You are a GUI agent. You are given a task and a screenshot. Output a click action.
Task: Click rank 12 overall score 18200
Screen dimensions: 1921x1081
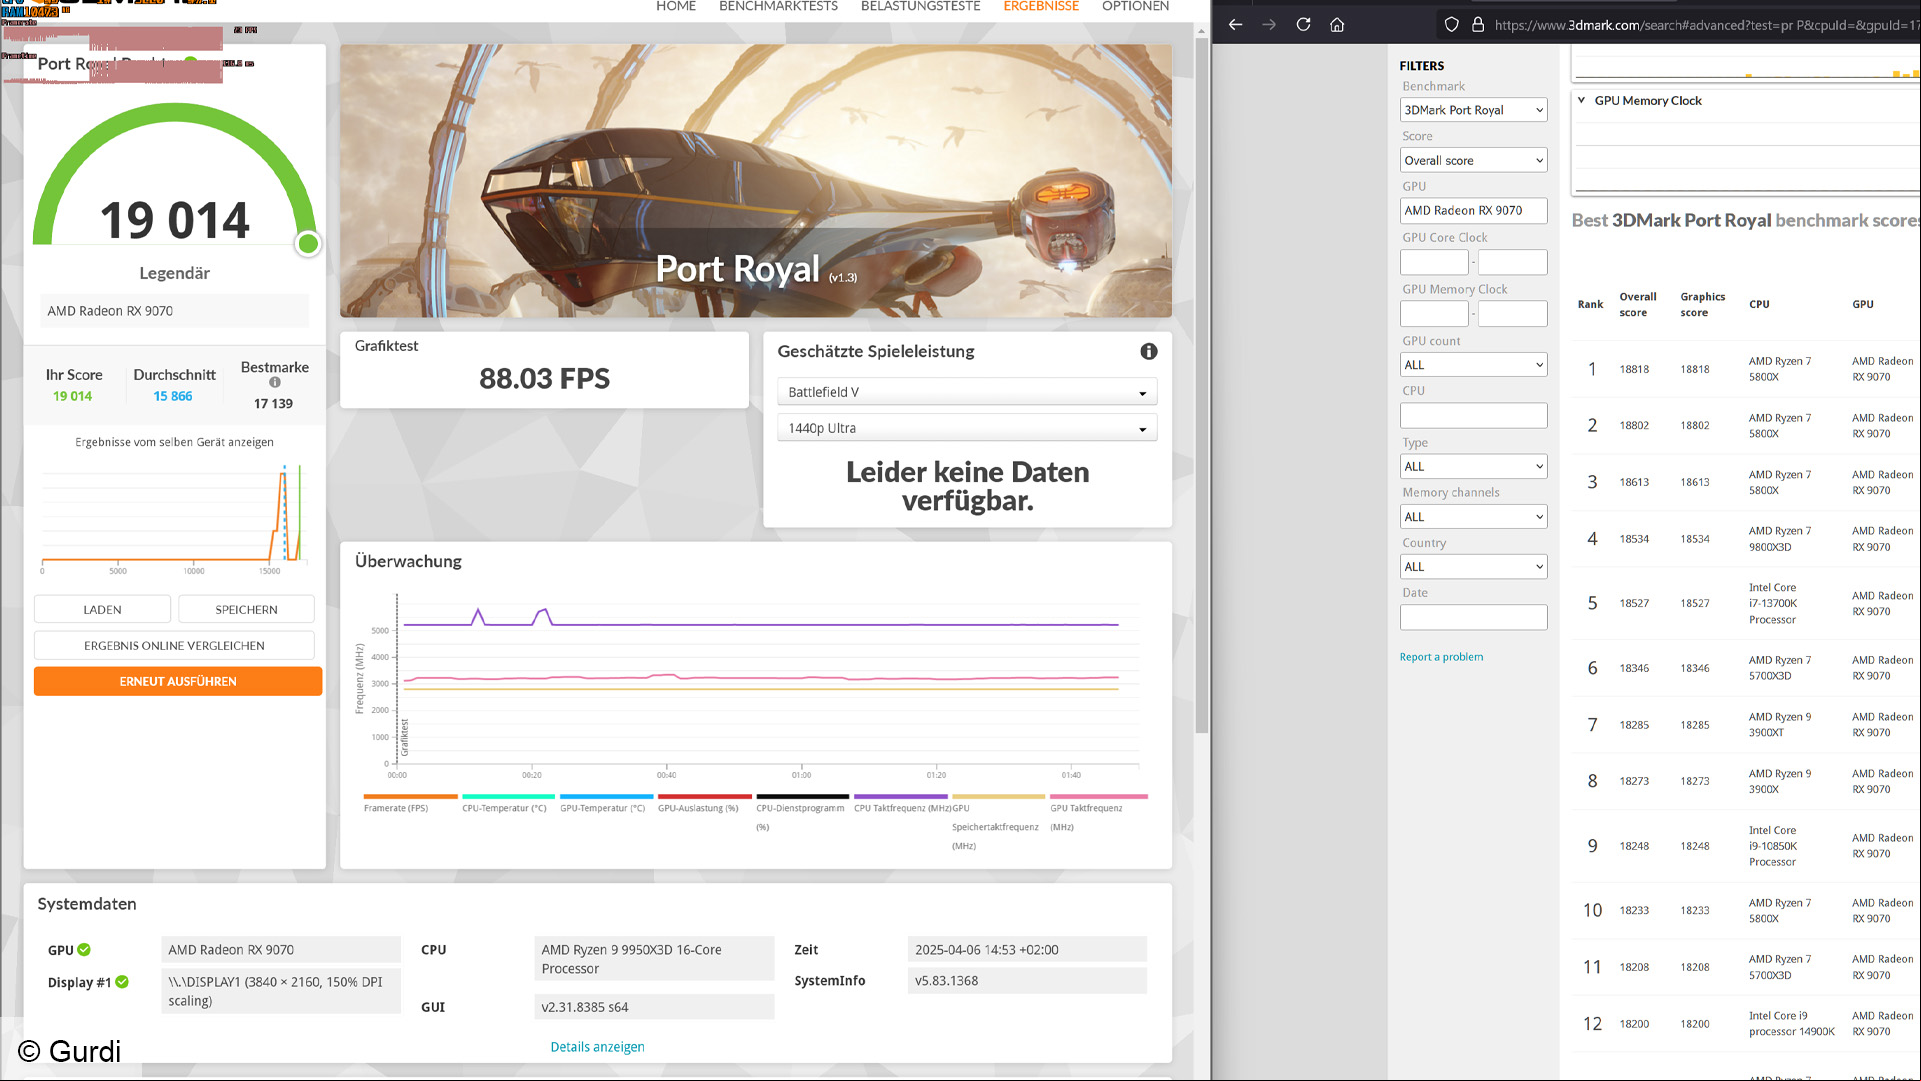click(x=1634, y=1024)
